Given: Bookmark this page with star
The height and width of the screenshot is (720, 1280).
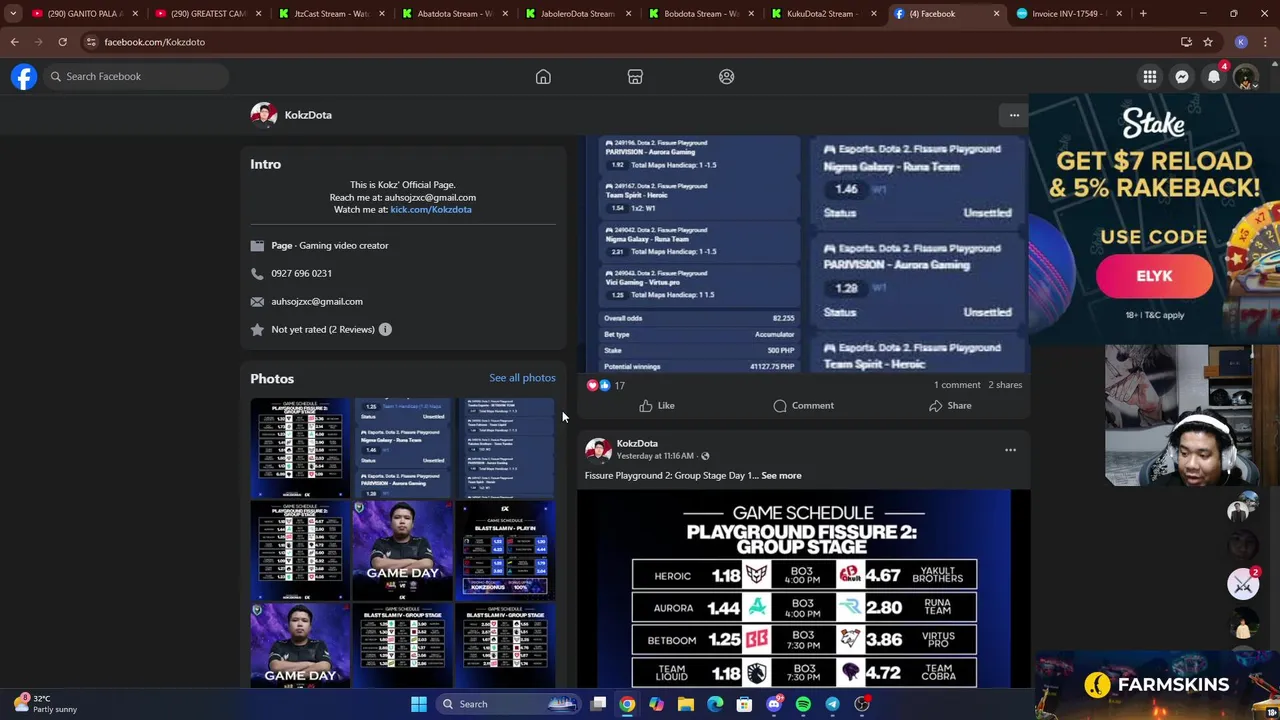Looking at the screenshot, I should coord(1208,42).
